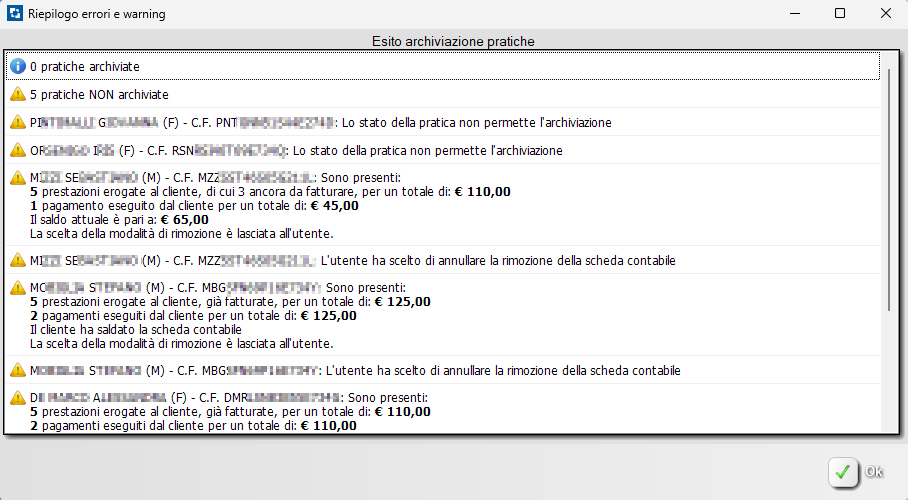The height and width of the screenshot is (500, 908).
Task: Minimize the Riepilogo errori e warning window
Action: [x=794, y=14]
